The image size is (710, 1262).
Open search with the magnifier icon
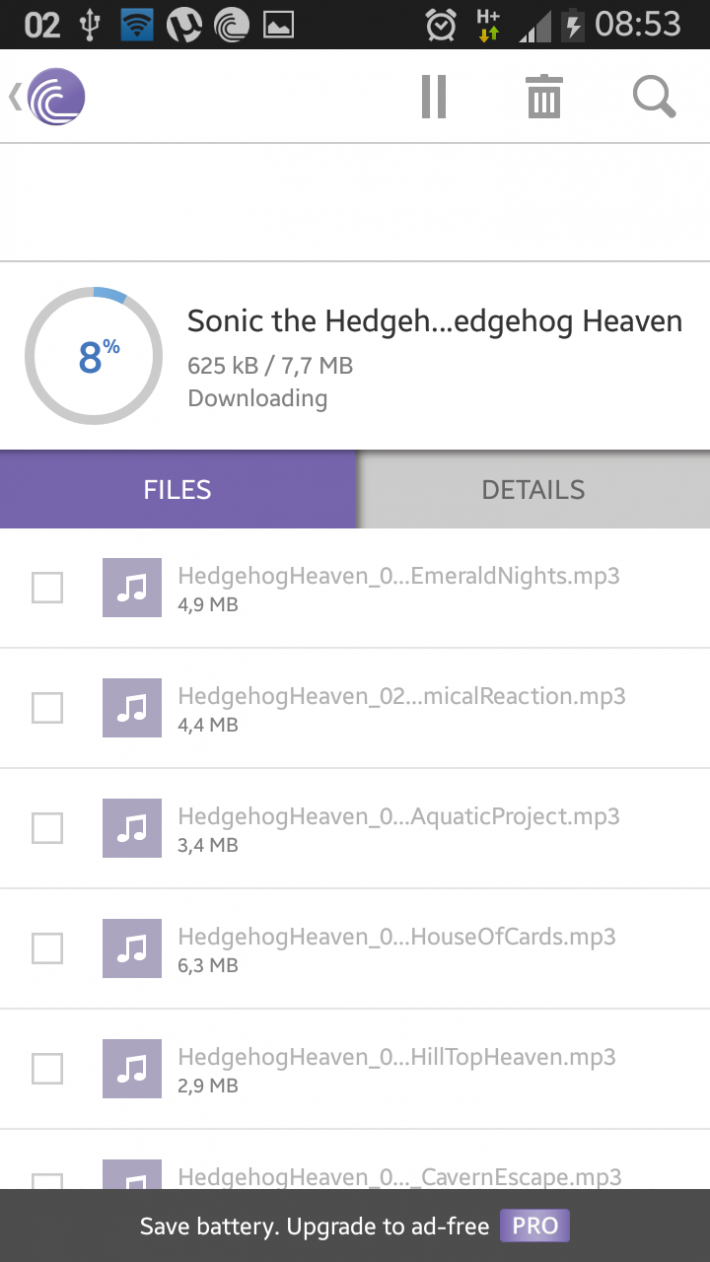point(655,97)
